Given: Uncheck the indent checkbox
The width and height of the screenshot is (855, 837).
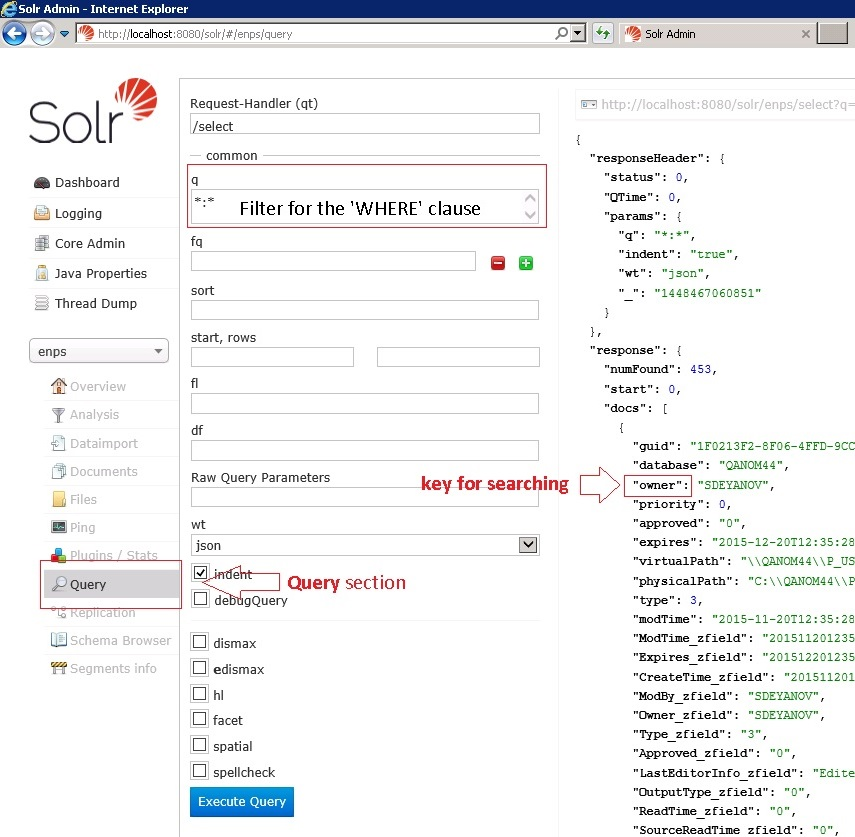Looking at the screenshot, I should pyautogui.click(x=200, y=573).
